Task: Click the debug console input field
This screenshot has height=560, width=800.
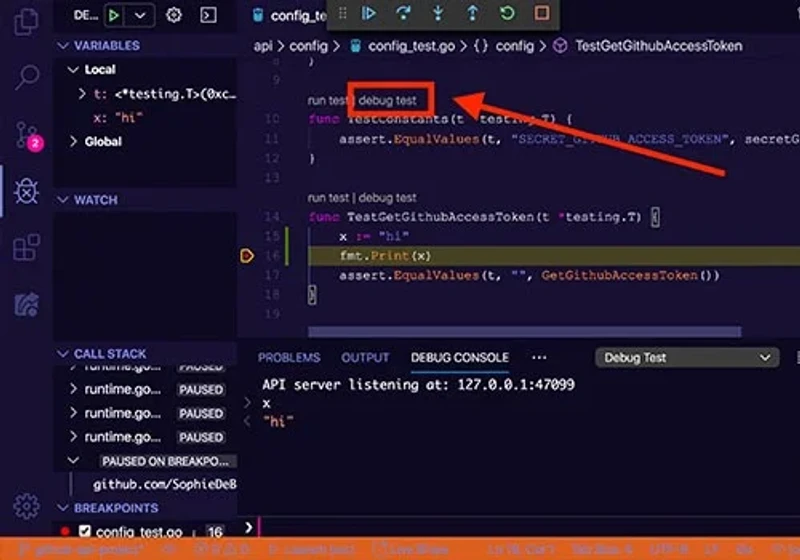Action: (x=528, y=527)
